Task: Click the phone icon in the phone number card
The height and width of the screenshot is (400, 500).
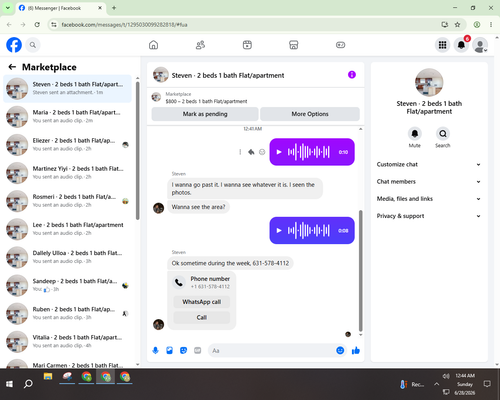Action: (x=179, y=283)
